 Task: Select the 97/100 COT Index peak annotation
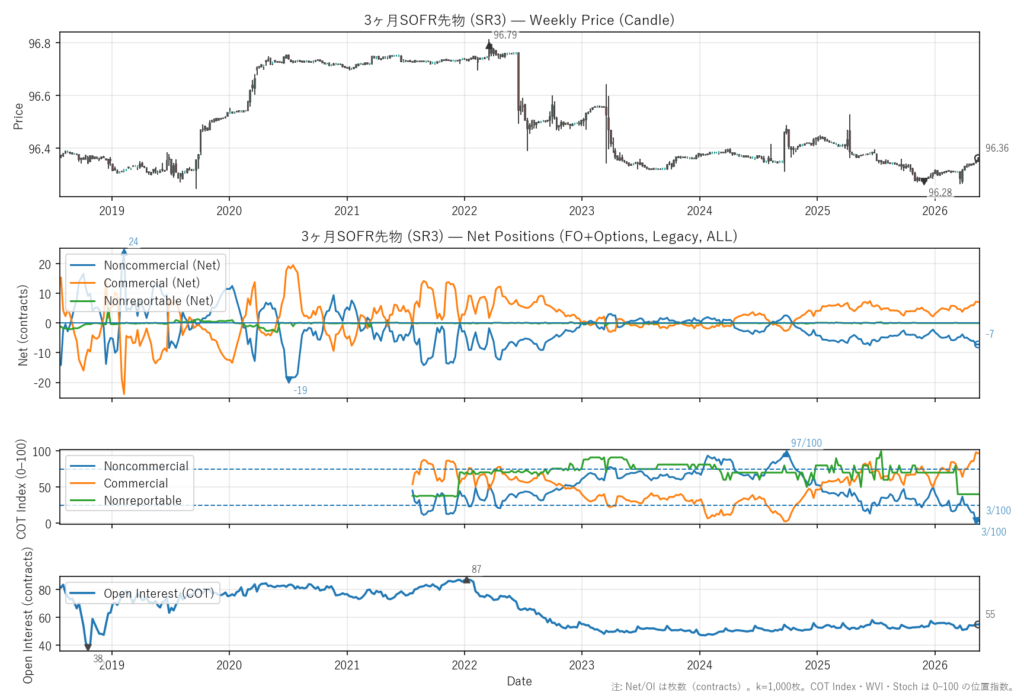click(x=806, y=443)
